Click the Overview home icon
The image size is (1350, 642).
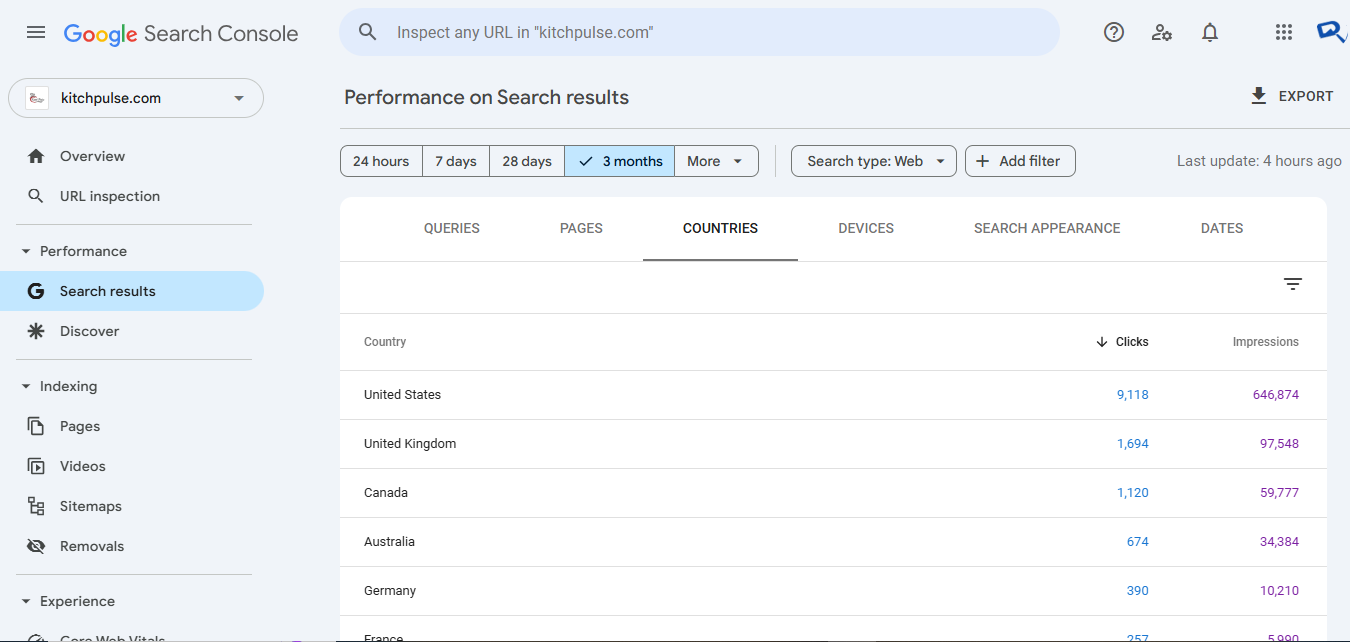pyautogui.click(x=36, y=156)
